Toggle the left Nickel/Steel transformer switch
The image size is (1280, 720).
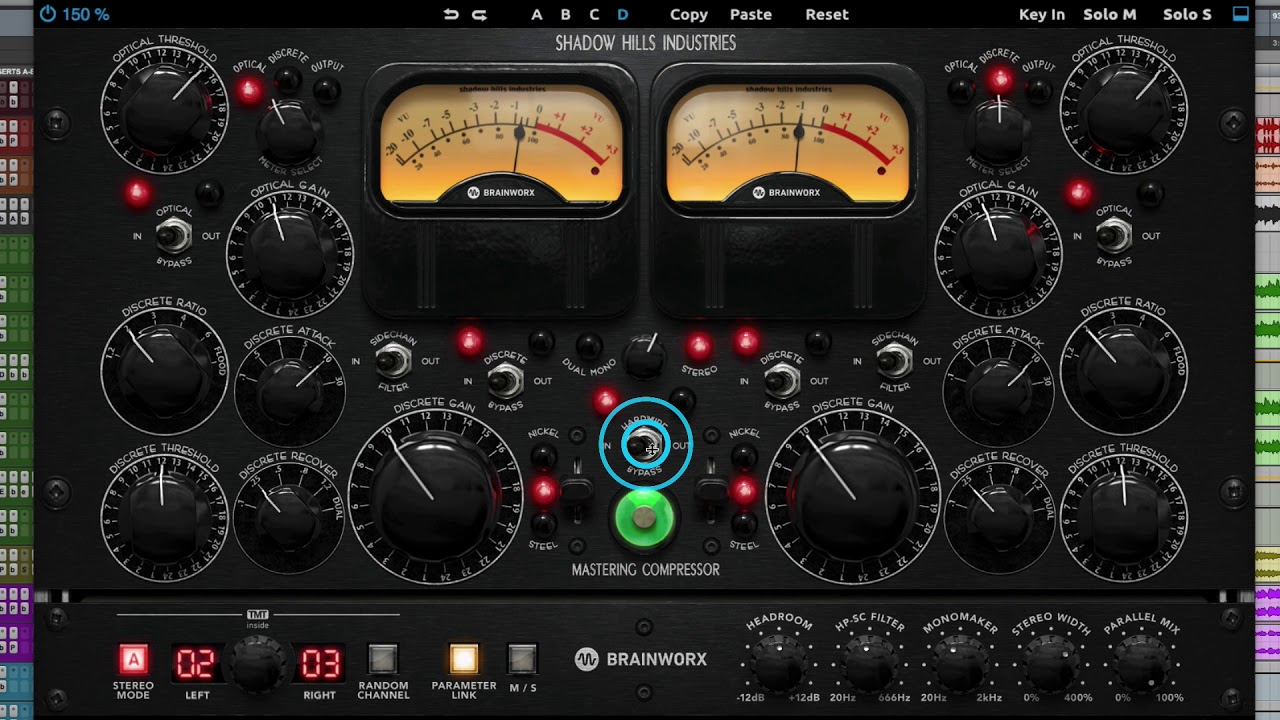click(x=577, y=490)
